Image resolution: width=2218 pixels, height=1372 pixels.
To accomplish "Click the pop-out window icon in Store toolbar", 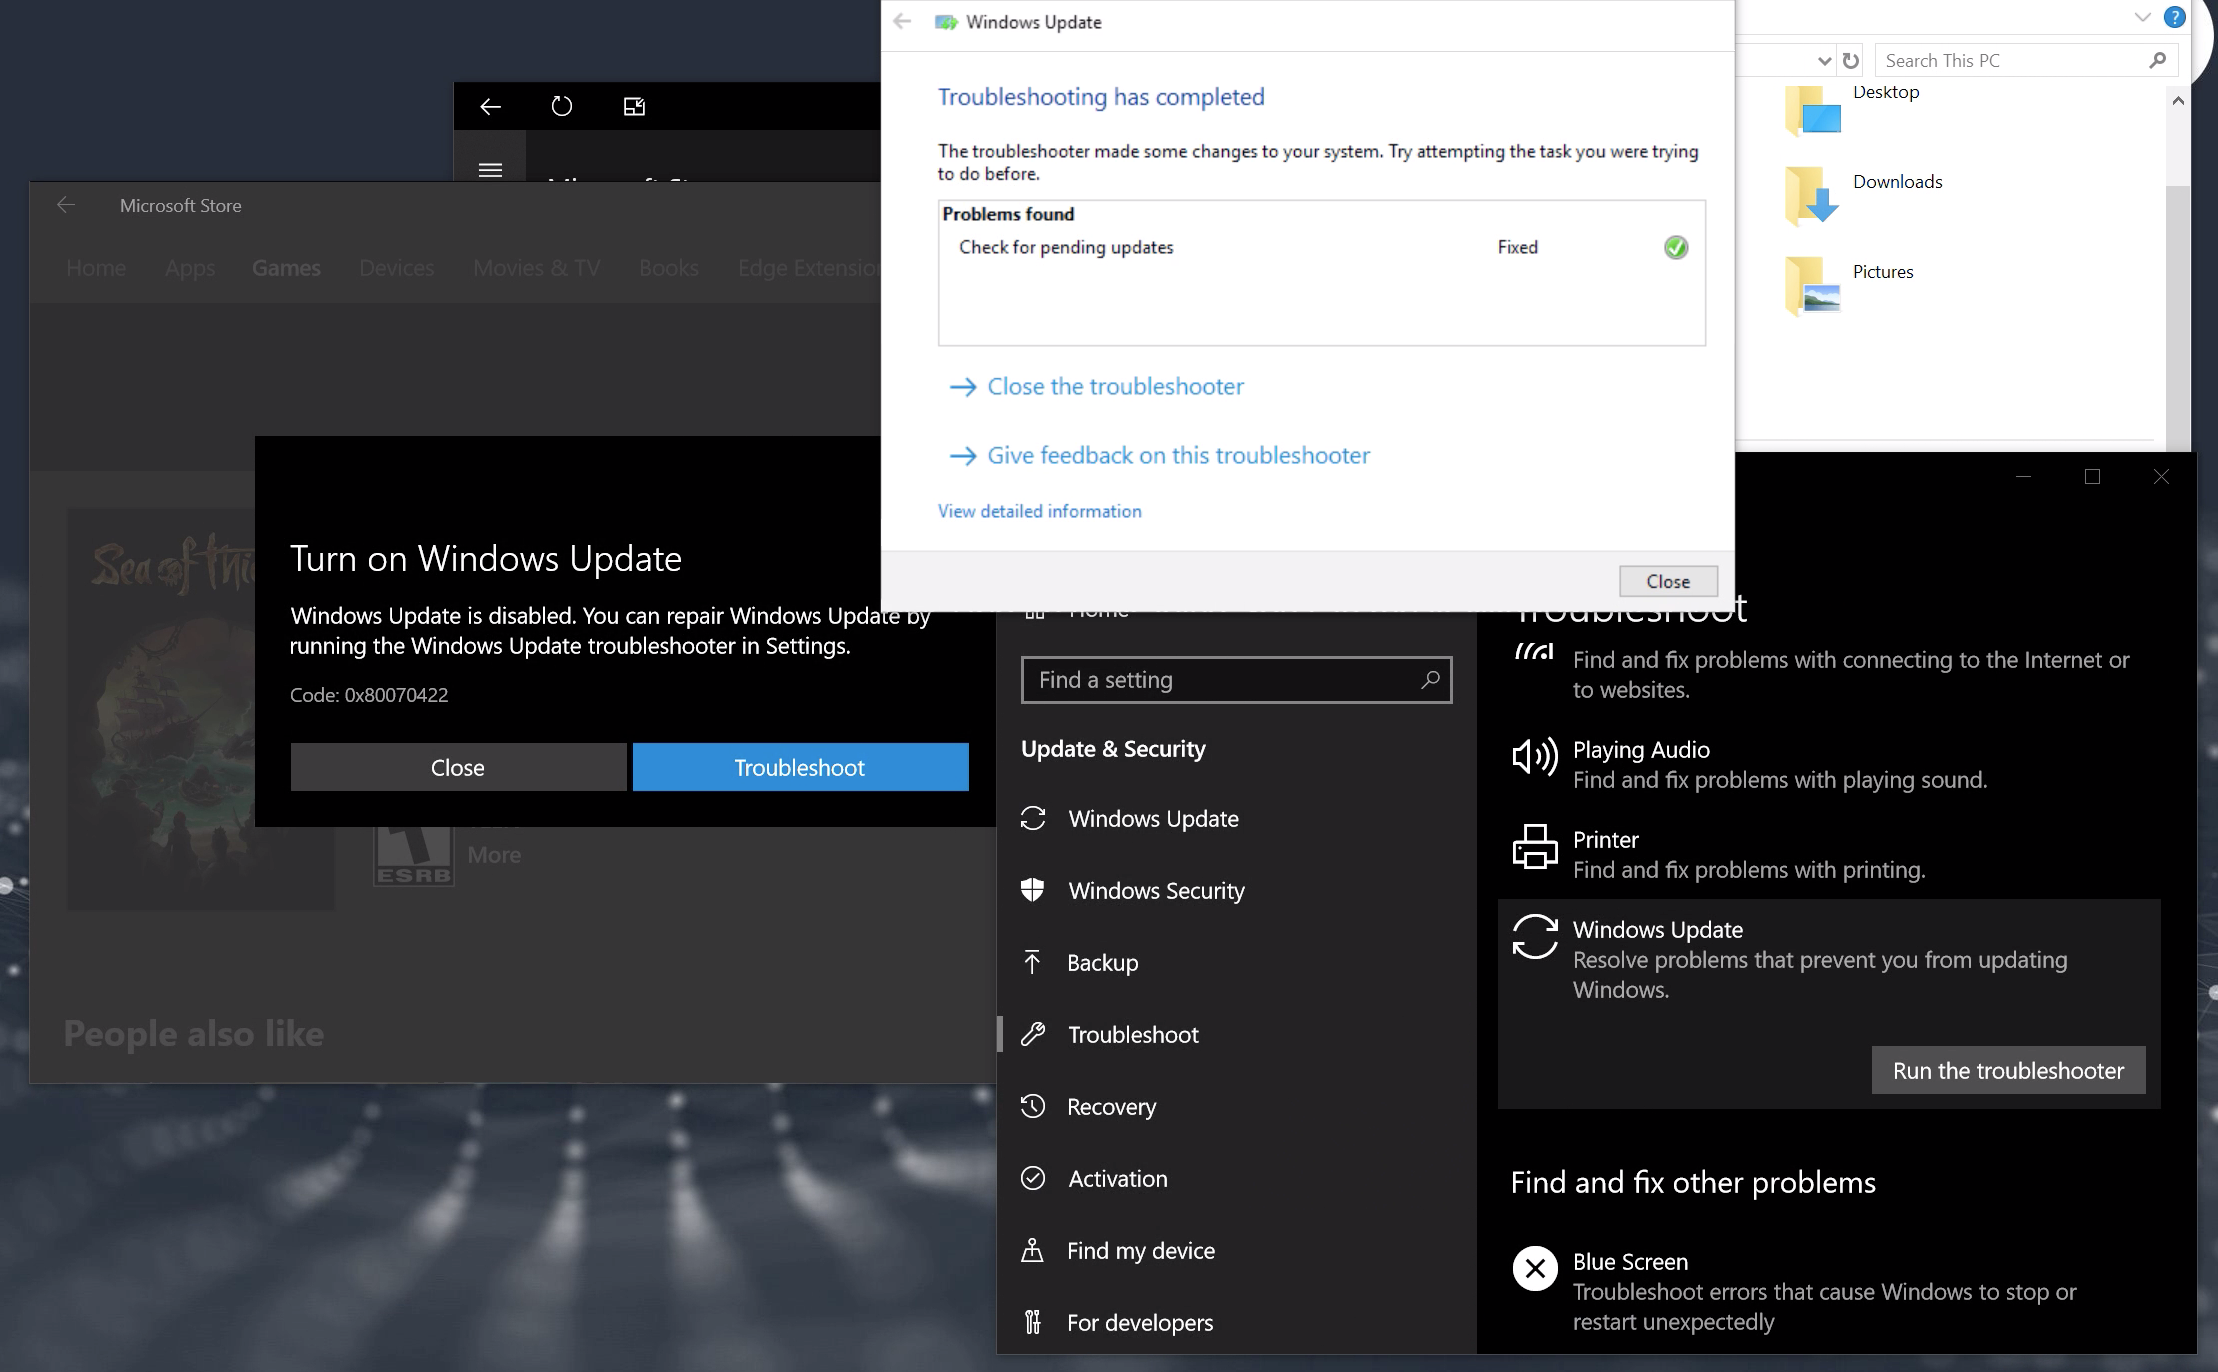I will 634,106.
